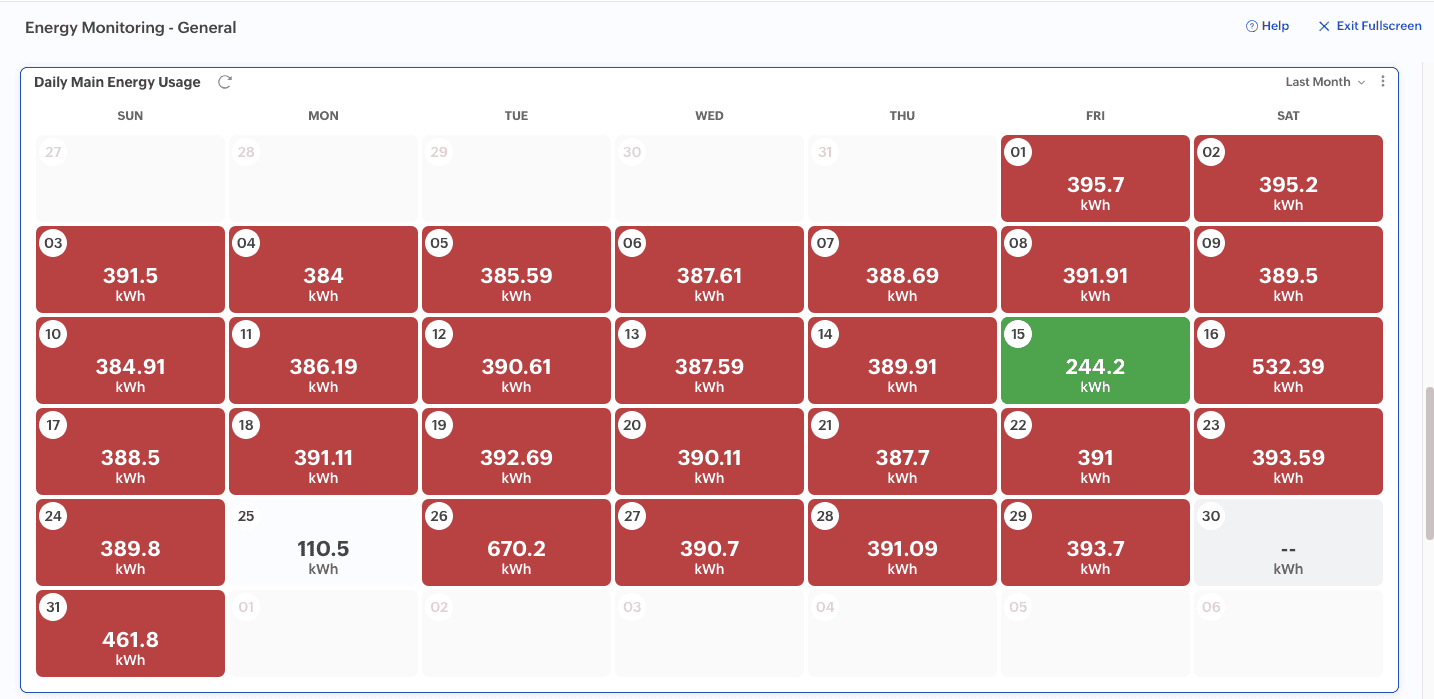Click the Energy Monitoring - General page title
The width and height of the screenshot is (1434, 699).
[x=130, y=28]
